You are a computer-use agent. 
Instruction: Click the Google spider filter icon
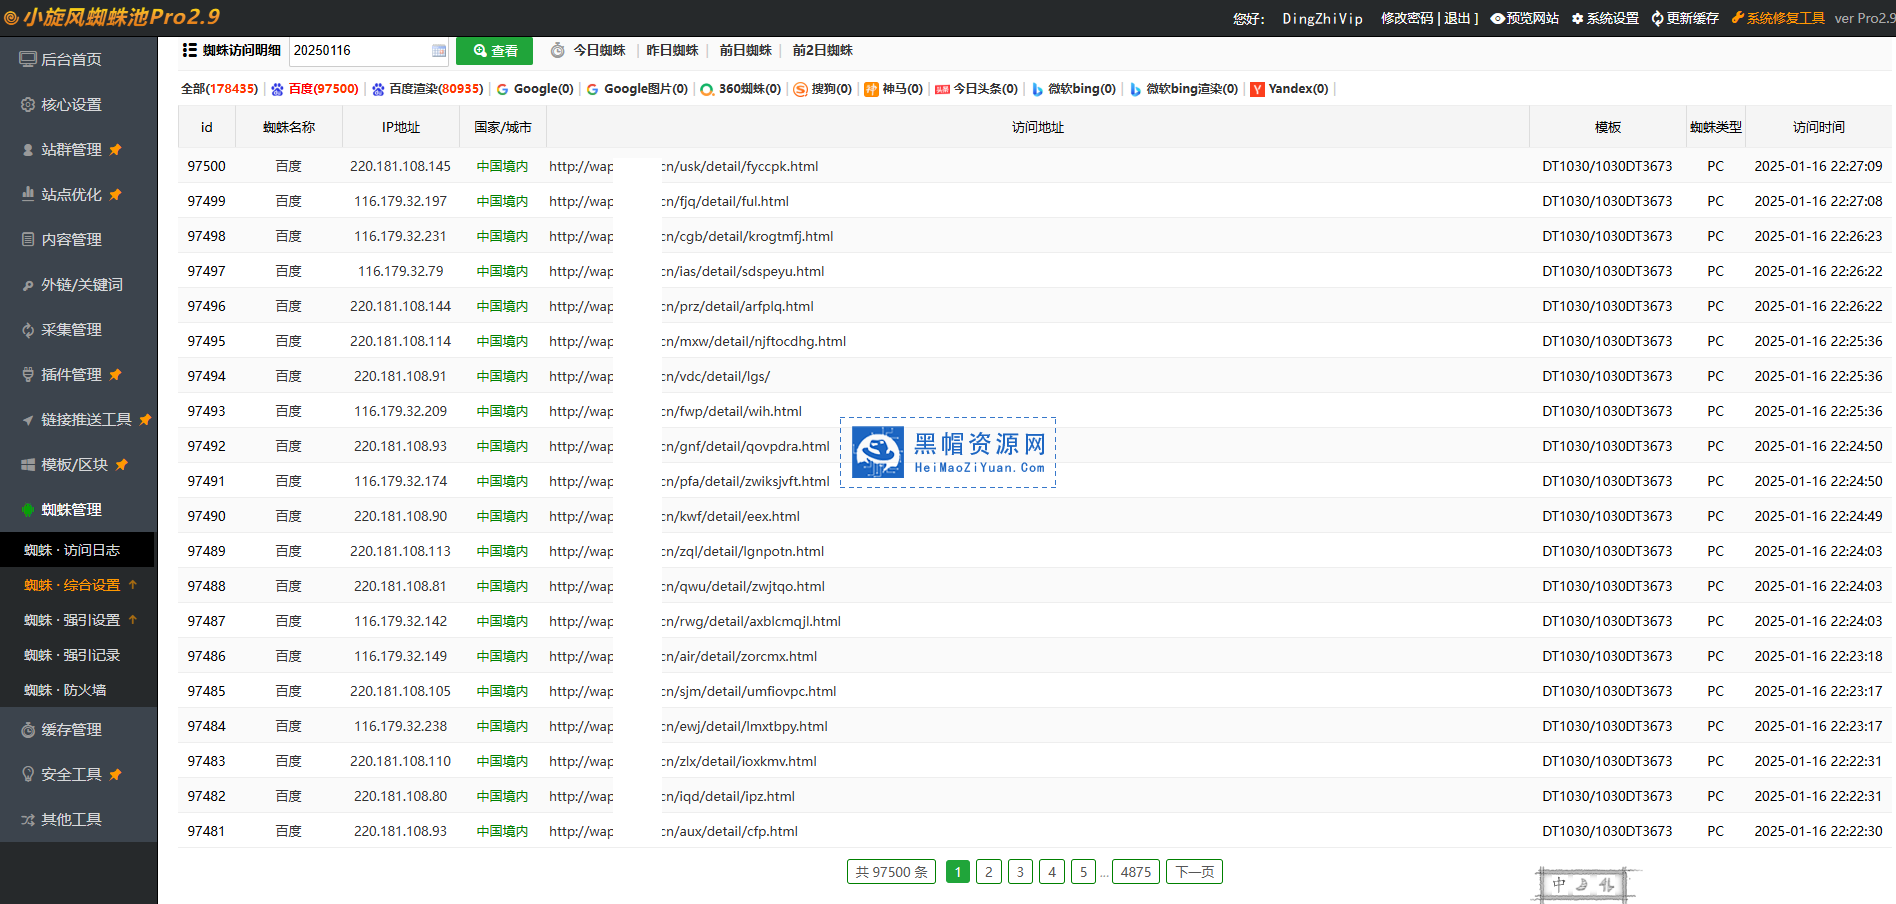[502, 90]
